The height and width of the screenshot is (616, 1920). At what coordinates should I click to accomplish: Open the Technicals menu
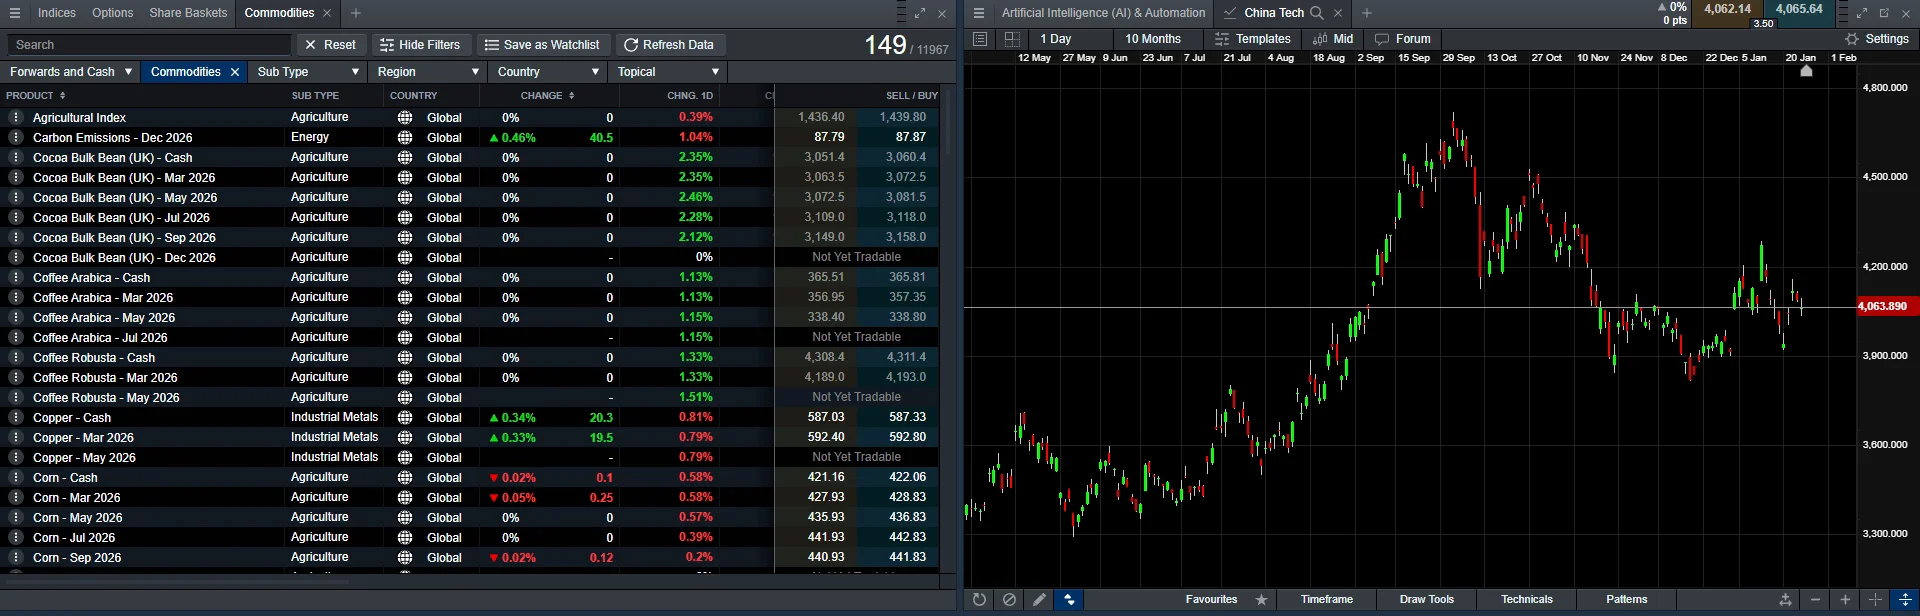point(1527,600)
